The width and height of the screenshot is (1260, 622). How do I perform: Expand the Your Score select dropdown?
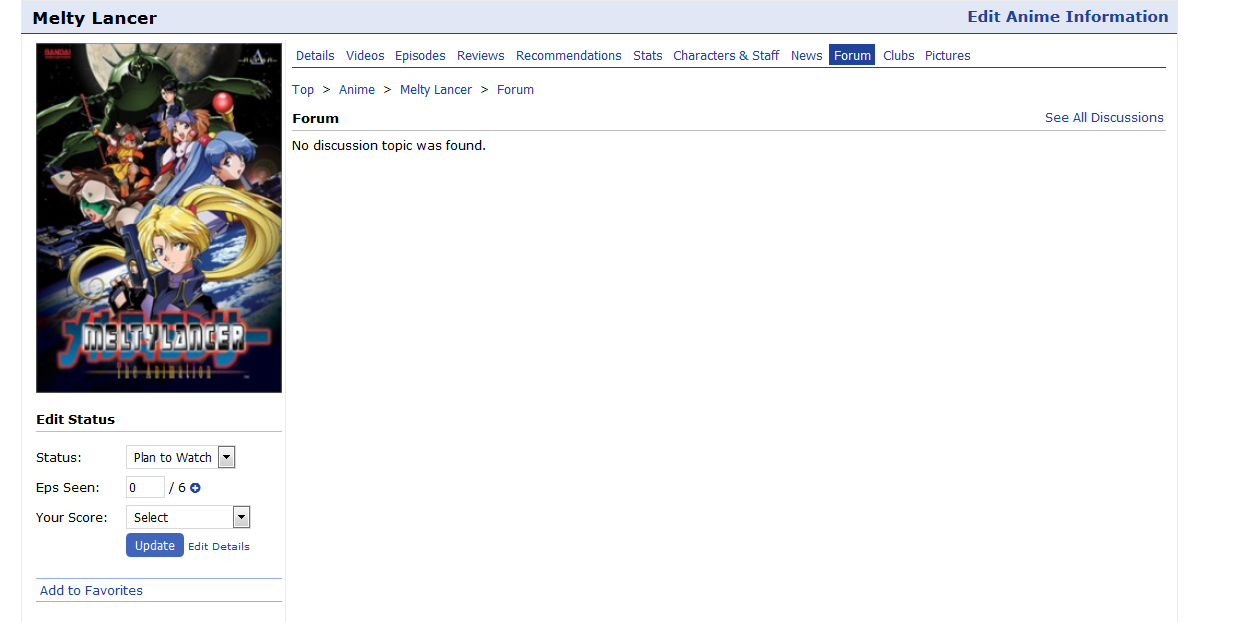pyautogui.click(x=188, y=517)
